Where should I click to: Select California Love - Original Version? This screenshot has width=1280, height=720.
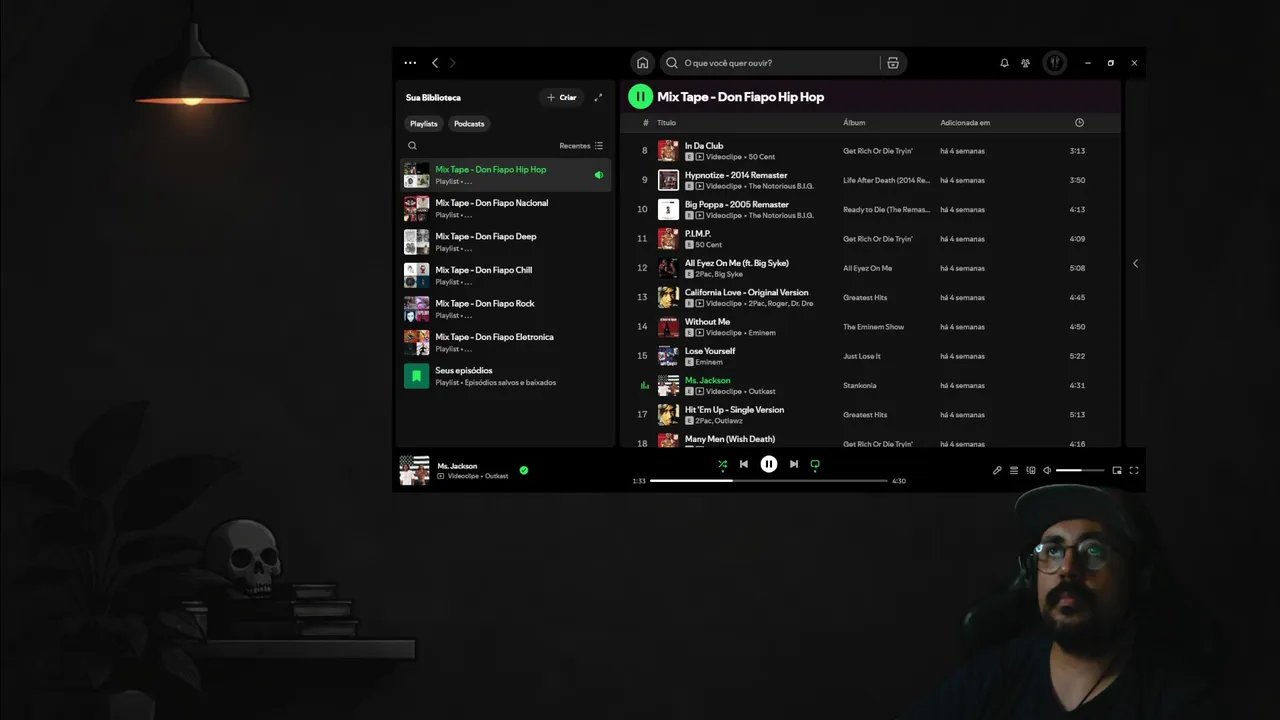pyautogui.click(x=747, y=292)
